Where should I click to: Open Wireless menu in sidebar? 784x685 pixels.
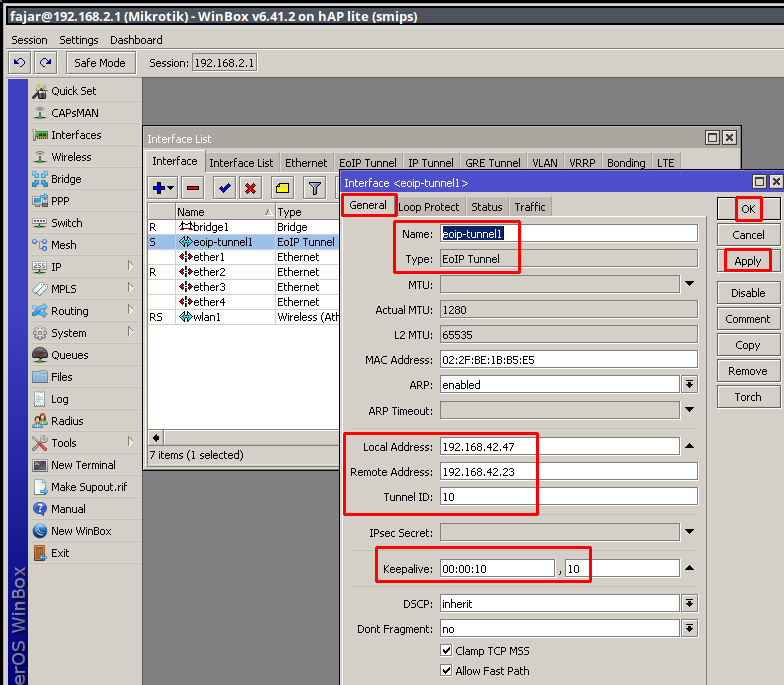pyautogui.click(x=71, y=157)
